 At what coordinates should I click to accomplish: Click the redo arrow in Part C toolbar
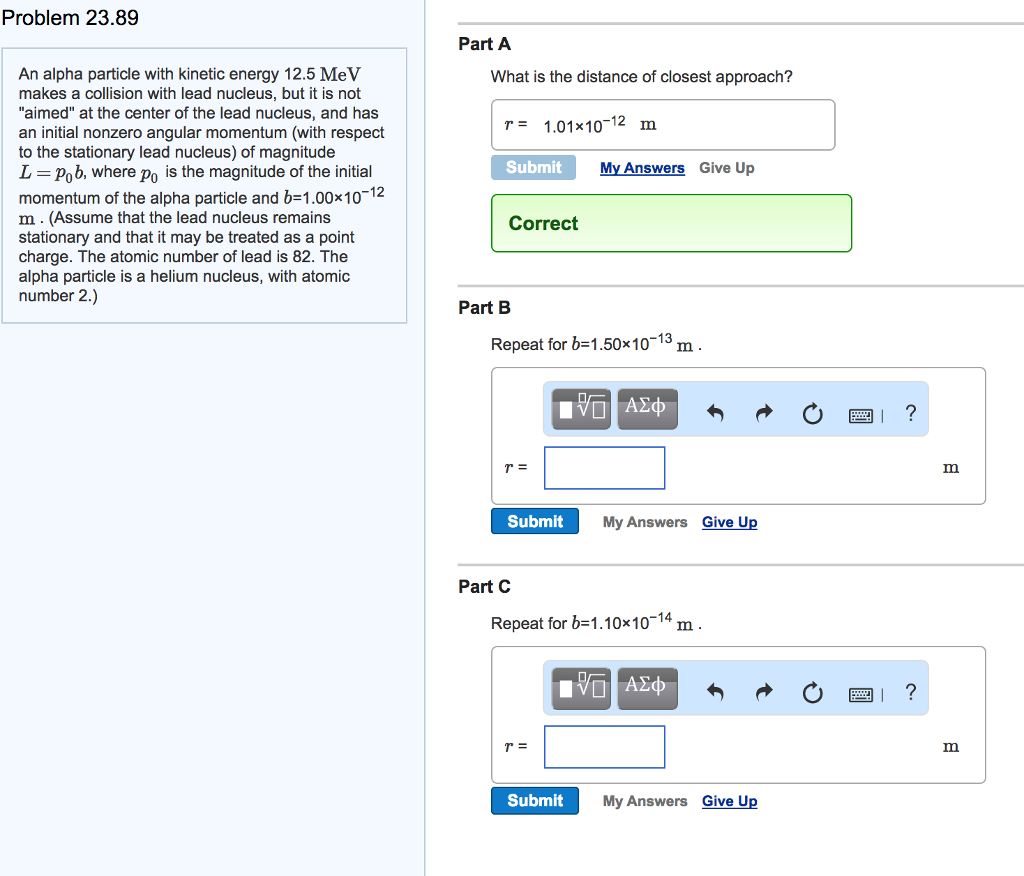click(x=764, y=692)
